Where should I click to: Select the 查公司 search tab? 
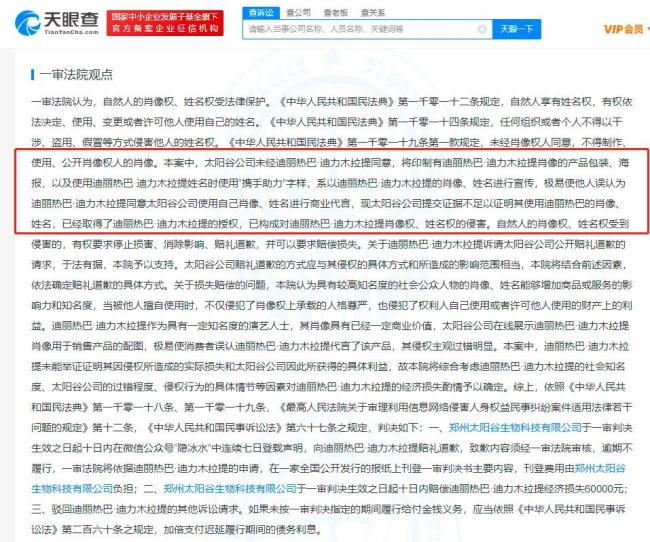(298, 10)
